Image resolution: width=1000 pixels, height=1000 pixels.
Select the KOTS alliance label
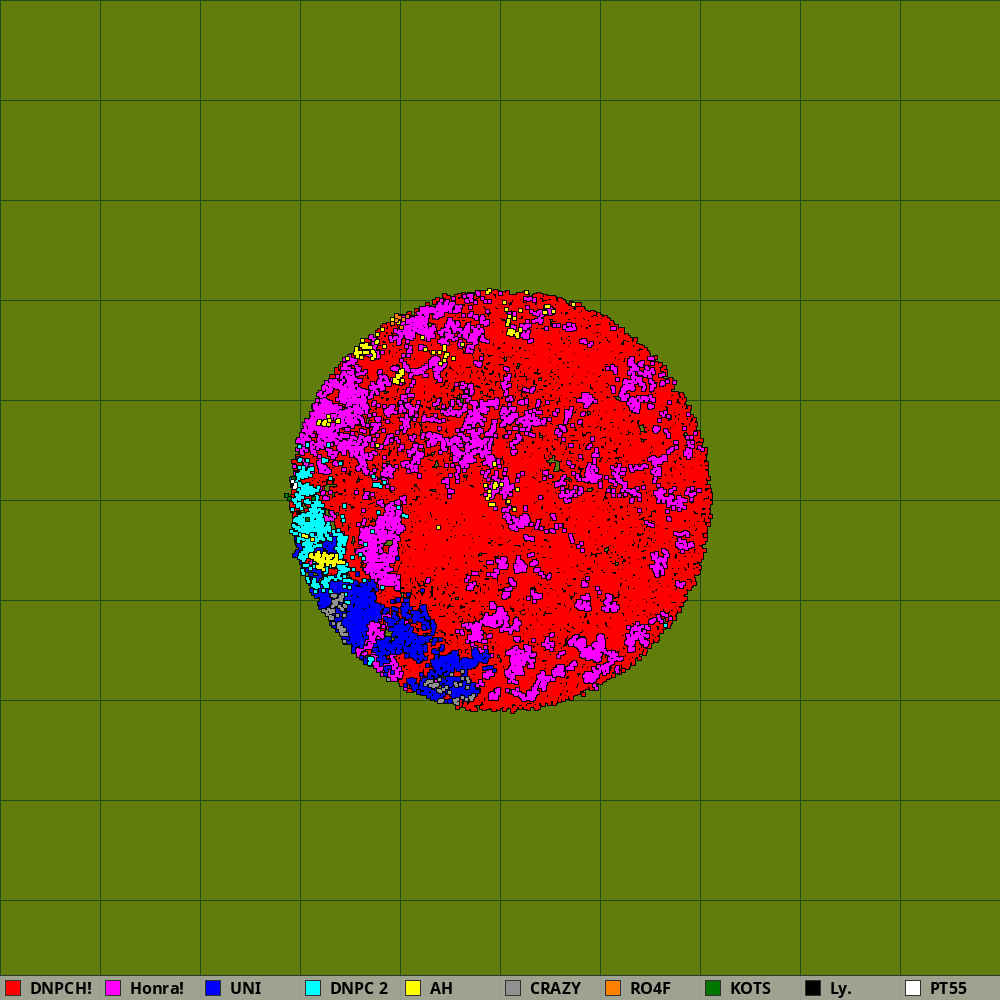tap(751, 988)
